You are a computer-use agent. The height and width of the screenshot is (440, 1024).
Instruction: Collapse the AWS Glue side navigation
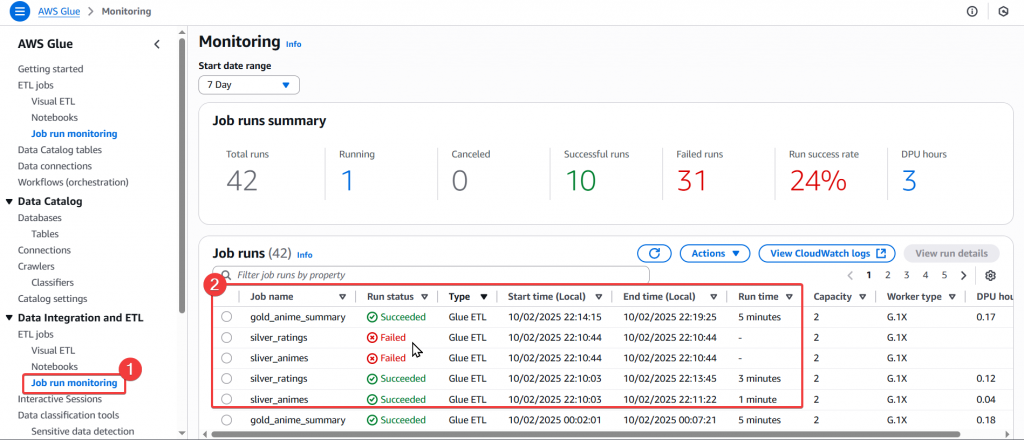click(157, 44)
